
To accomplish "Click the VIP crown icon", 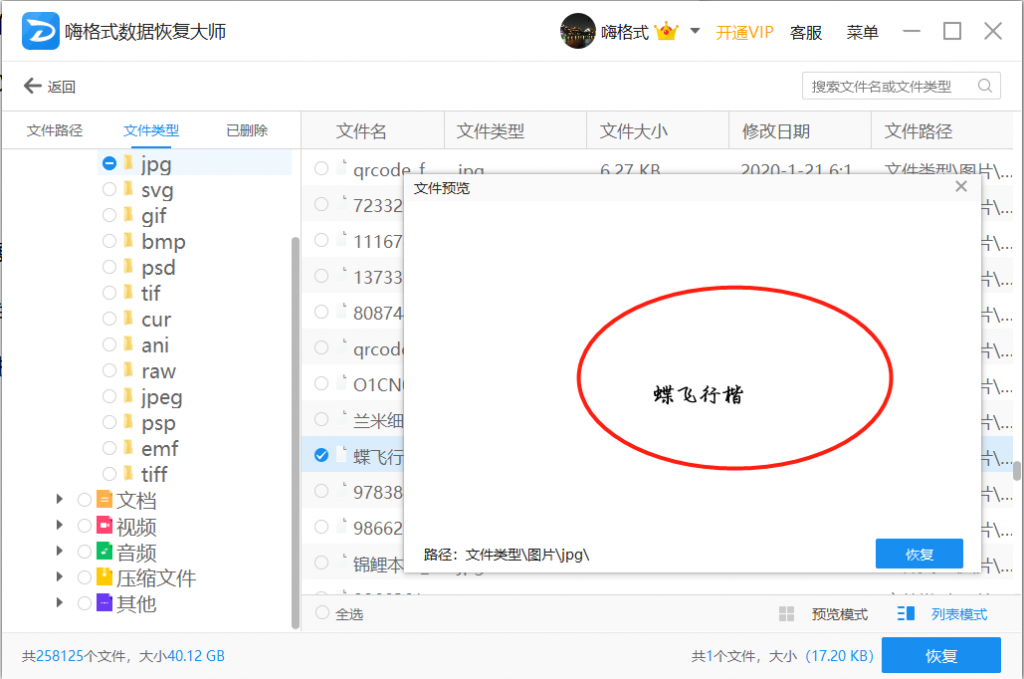I will [x=666, y=31].
